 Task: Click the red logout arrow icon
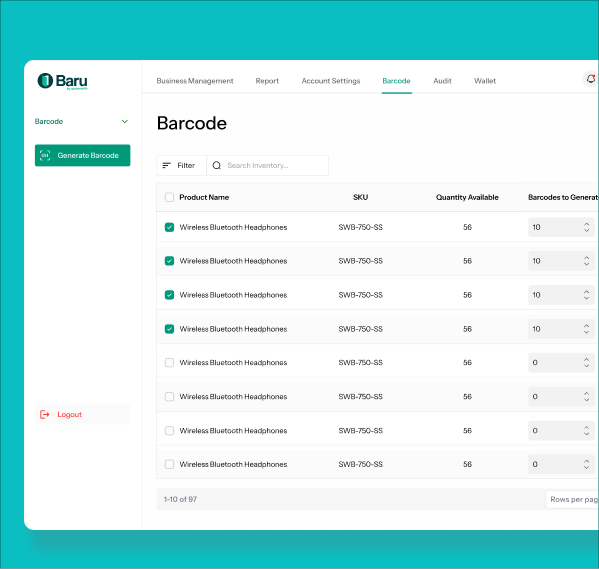pyautogui.click(x=45, y=415)
